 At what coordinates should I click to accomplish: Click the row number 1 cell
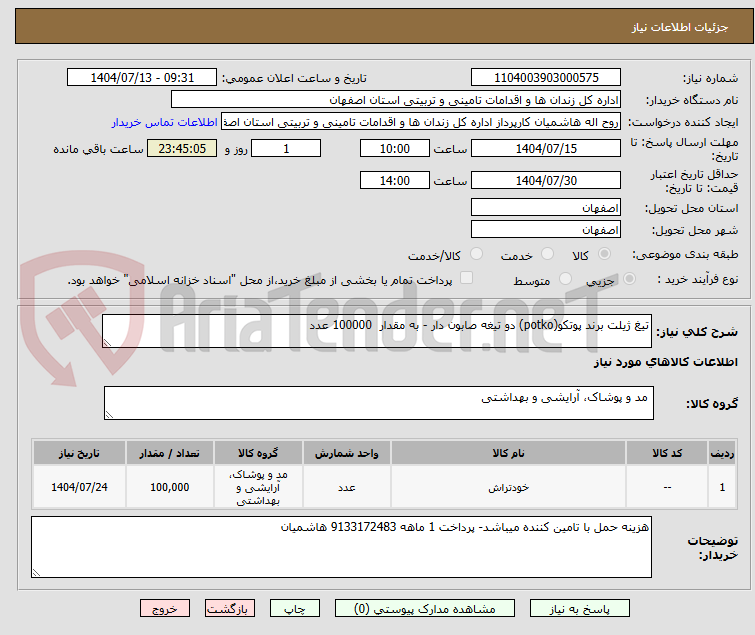click(x=722, y=487)
